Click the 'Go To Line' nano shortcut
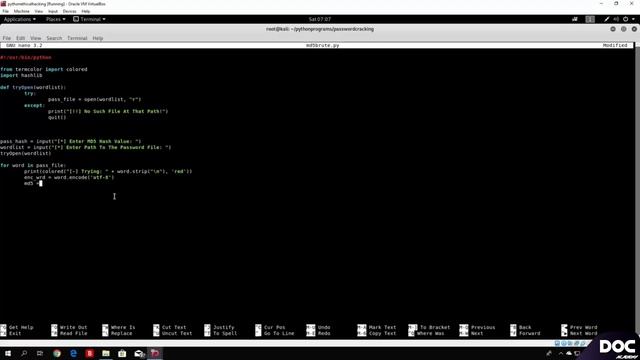640x360 pixels. click(275, 333)
